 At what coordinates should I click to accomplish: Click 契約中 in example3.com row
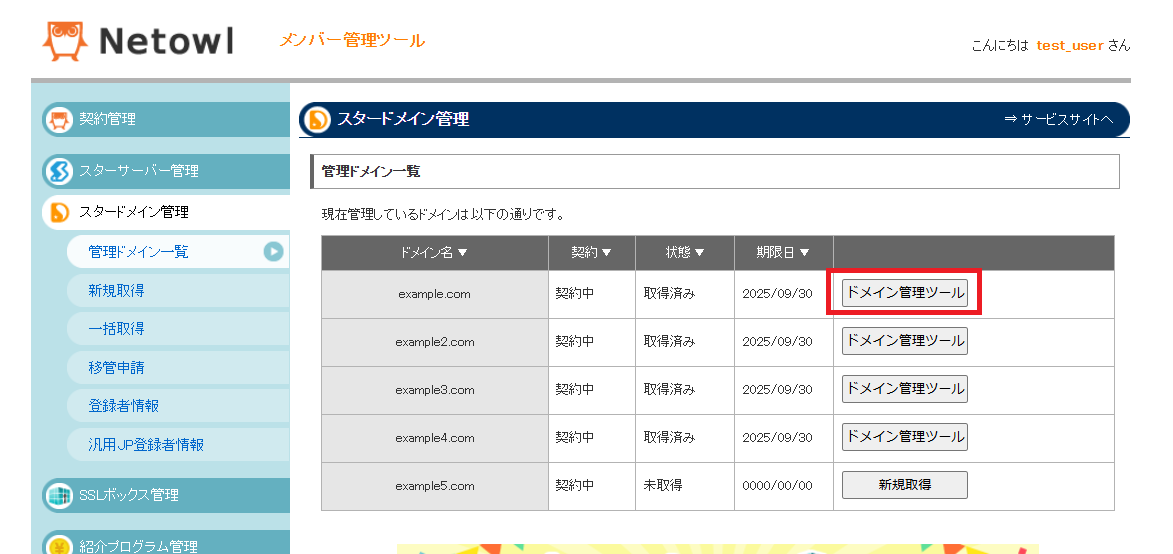click(592, 390)
